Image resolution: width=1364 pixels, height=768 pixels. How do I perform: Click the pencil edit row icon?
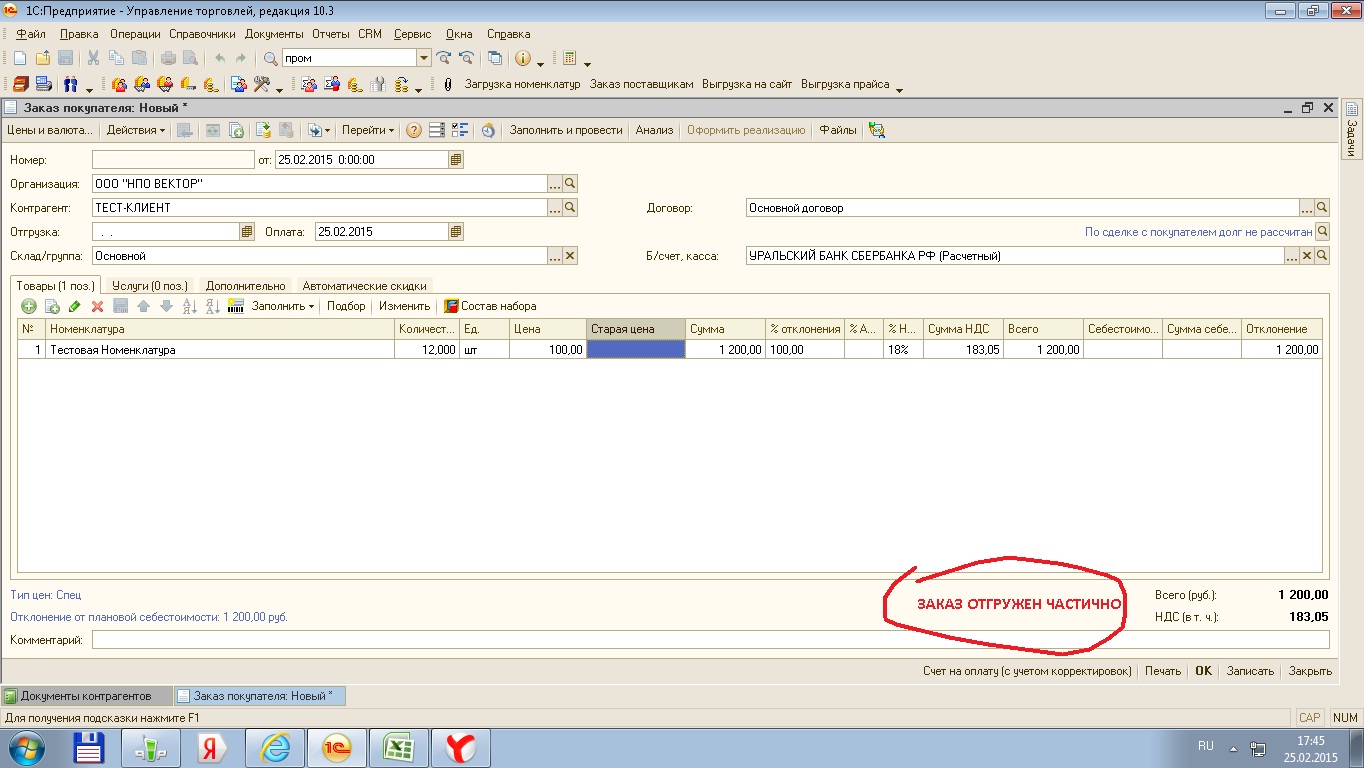tap(75, 306)
